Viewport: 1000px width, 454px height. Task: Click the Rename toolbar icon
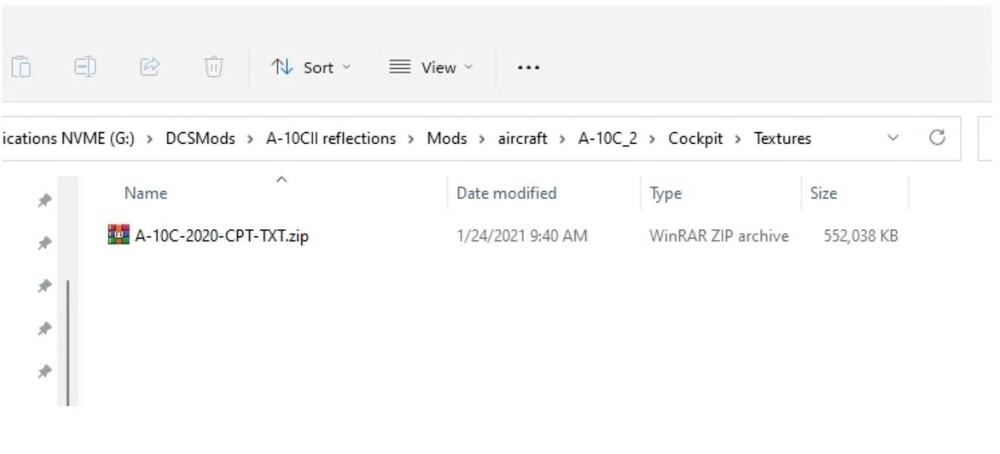[85, 67]
